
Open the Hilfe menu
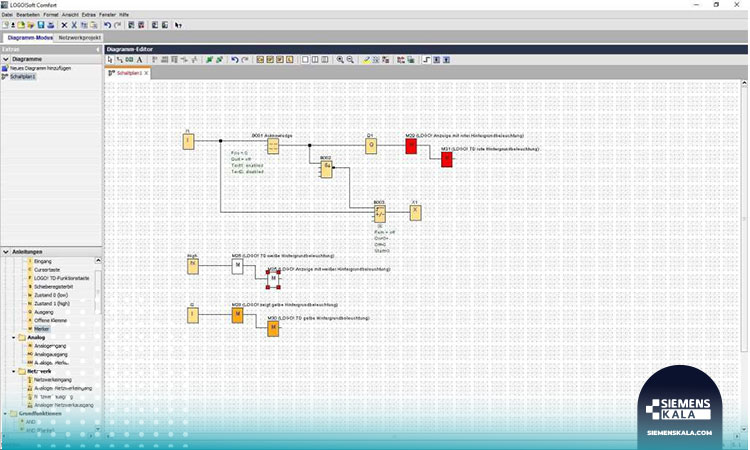click(124, 15)
